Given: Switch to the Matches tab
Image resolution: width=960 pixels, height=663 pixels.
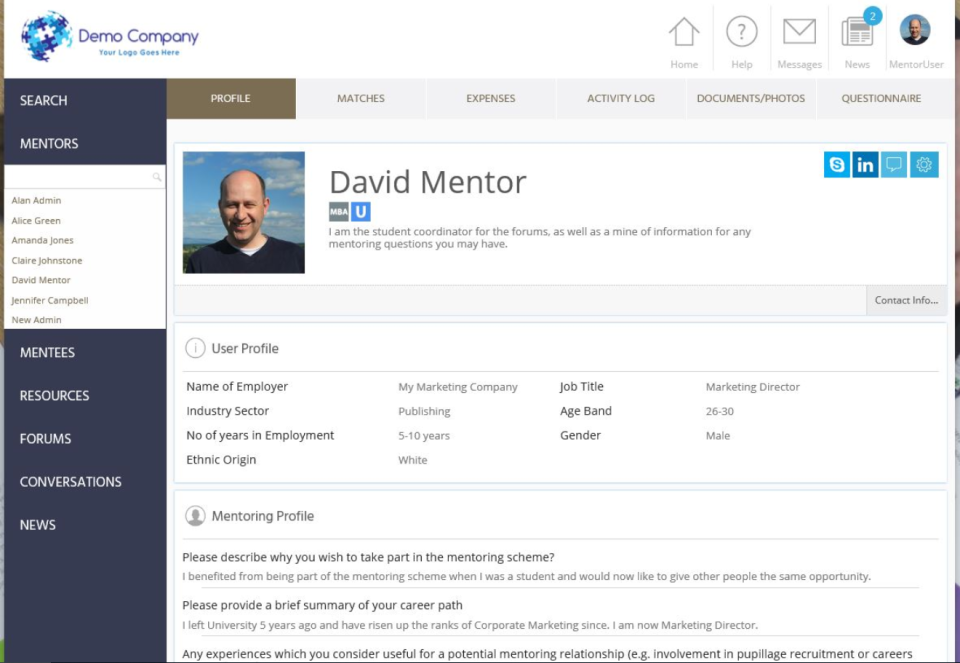Looking at the screenshot, I should 360,98.
